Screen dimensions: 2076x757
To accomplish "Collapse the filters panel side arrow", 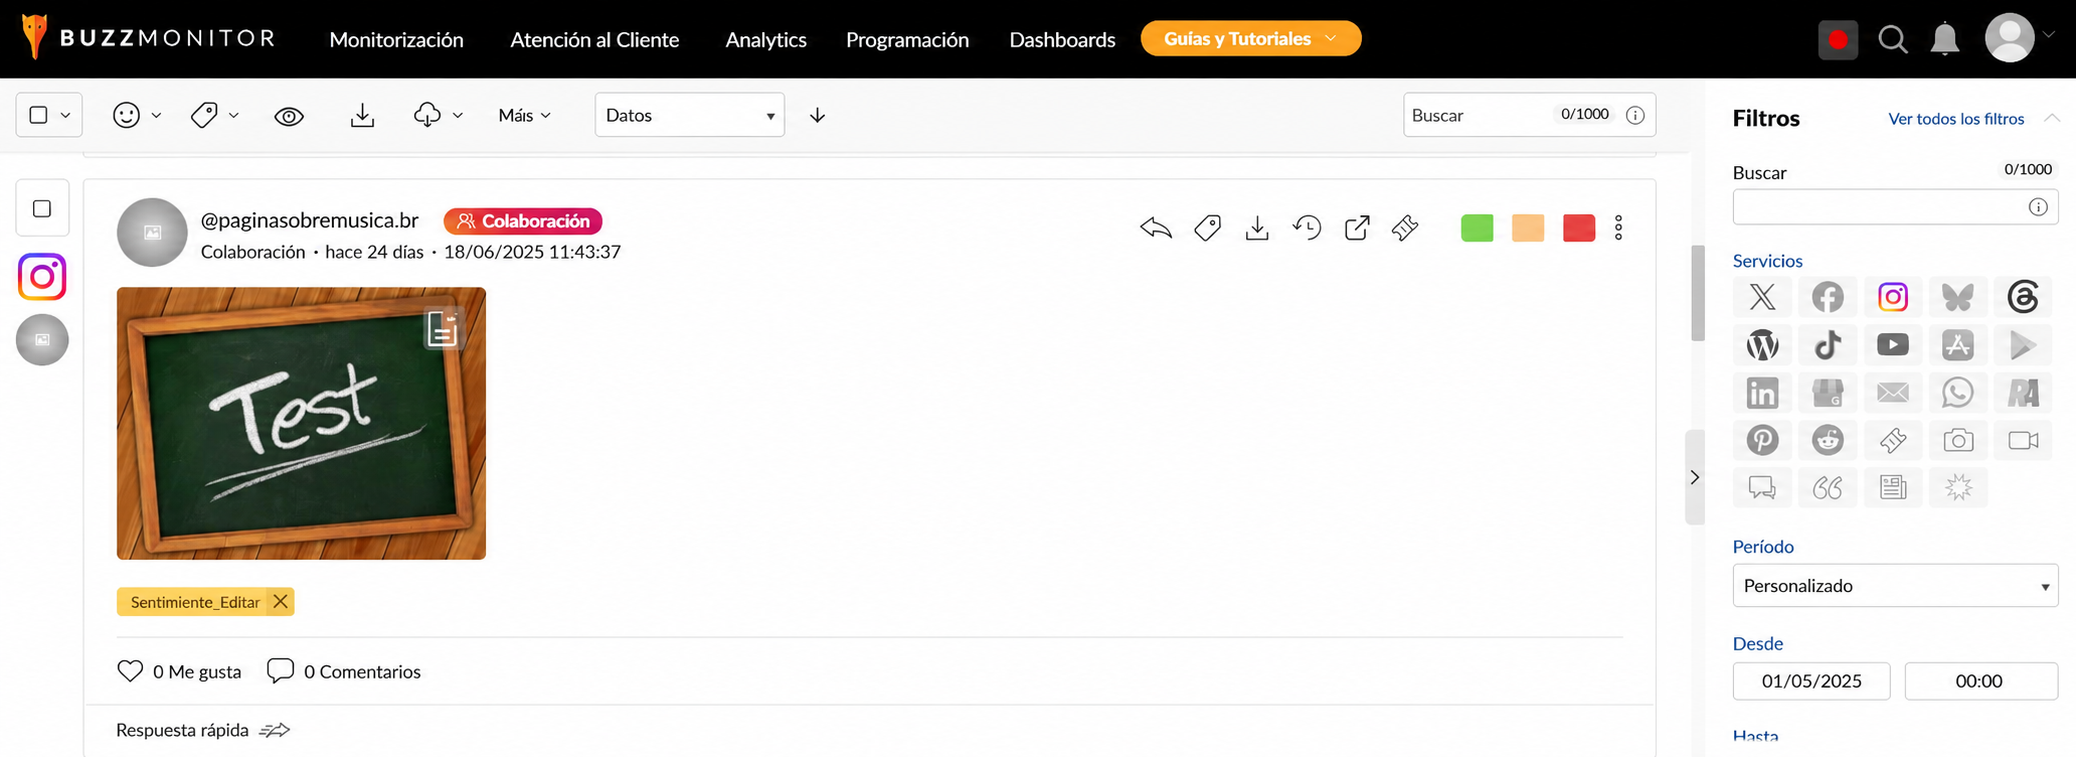I will (1694, 477).
